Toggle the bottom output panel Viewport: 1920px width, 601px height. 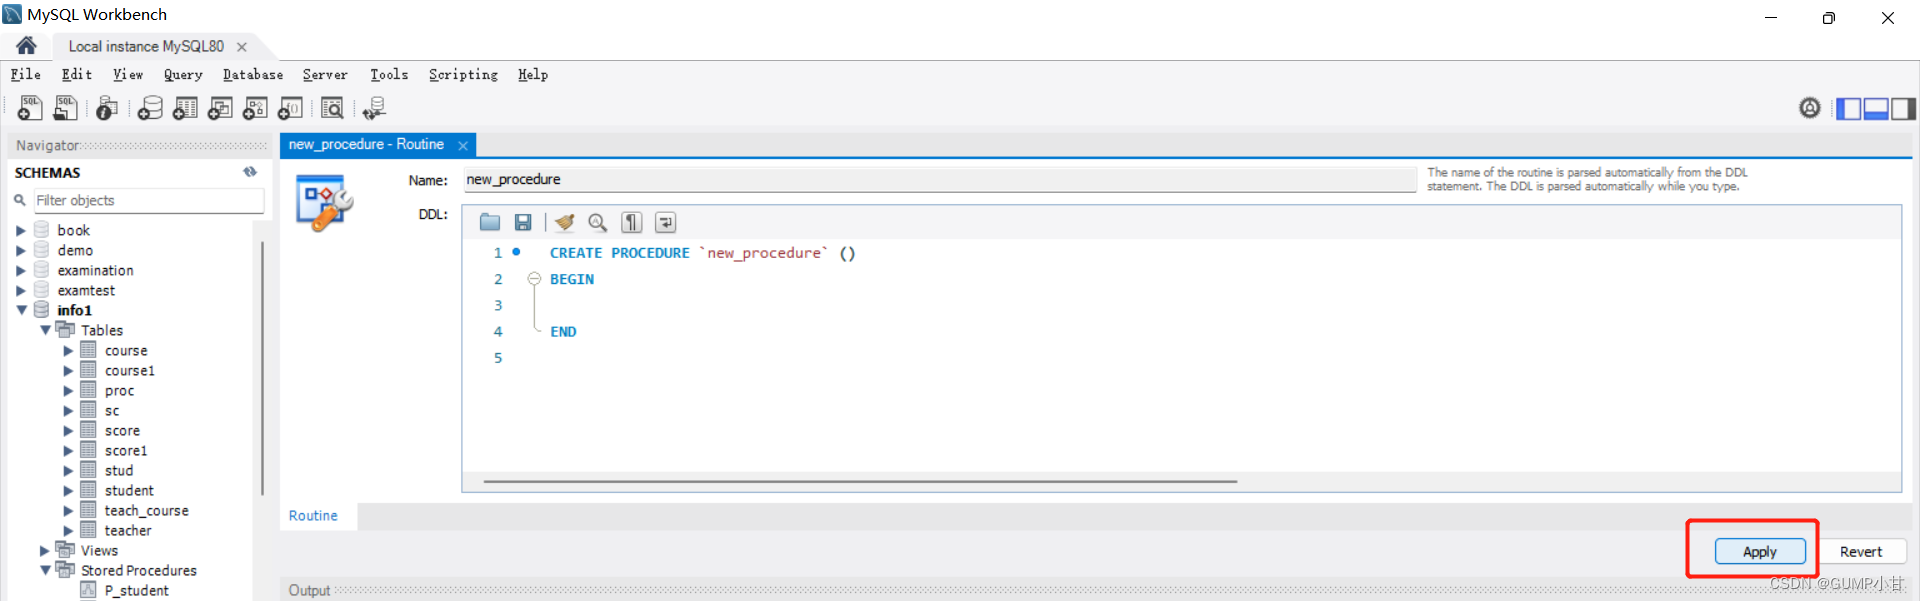pyautogui.click(x=1876, y=108)
